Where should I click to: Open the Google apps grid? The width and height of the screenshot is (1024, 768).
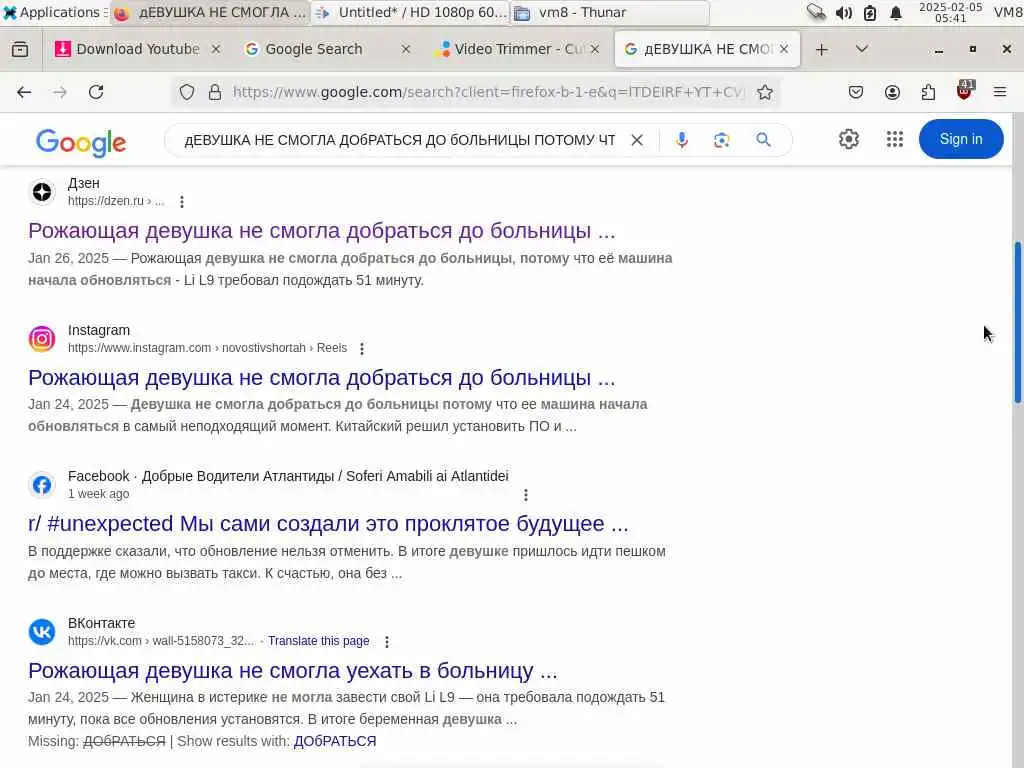[x=895, y=139]
